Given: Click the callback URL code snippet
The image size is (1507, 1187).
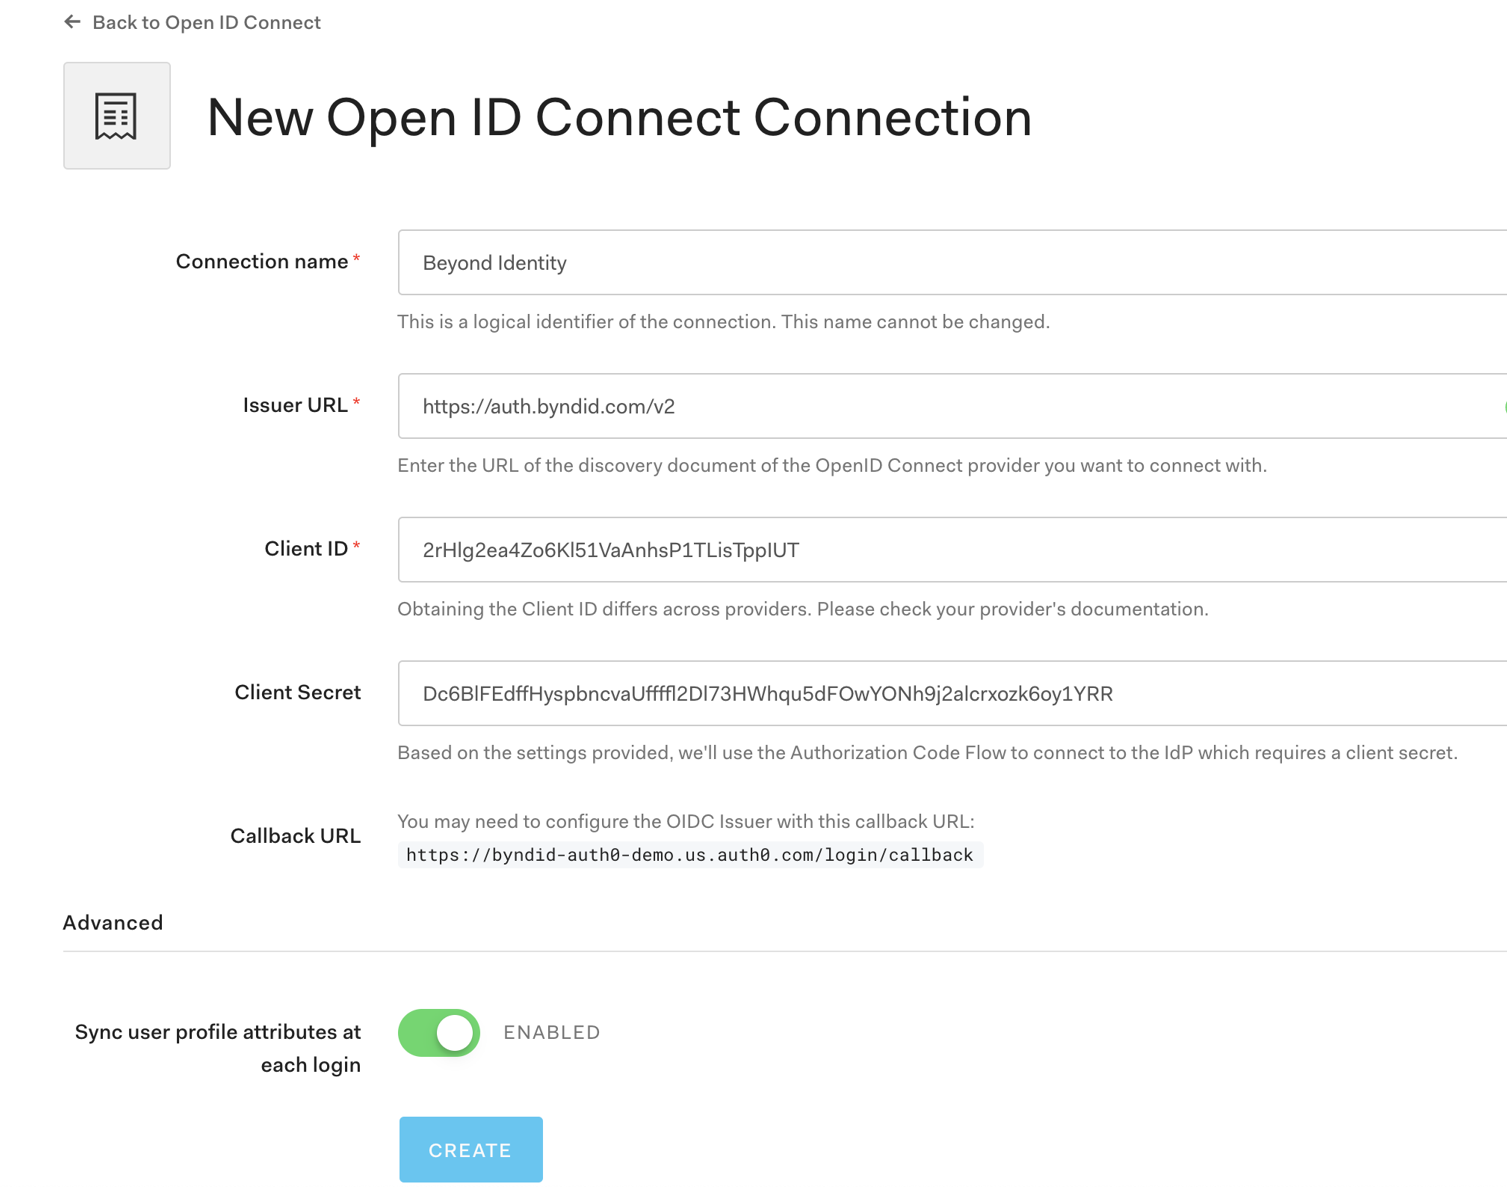Looking at the screenshot, I should [689, 855].
